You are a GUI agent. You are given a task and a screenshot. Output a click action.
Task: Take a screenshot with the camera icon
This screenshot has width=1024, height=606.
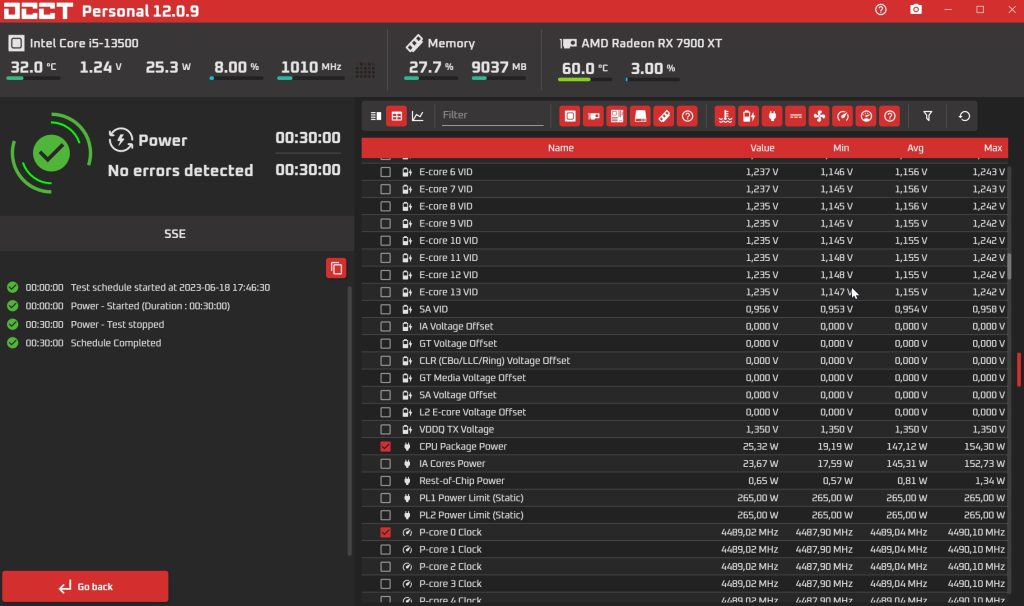[x=916, y=10]
